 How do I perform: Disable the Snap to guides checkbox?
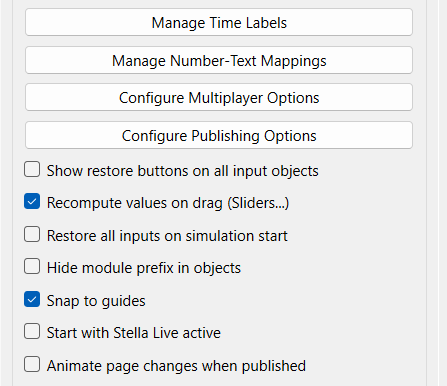[32, 299]
